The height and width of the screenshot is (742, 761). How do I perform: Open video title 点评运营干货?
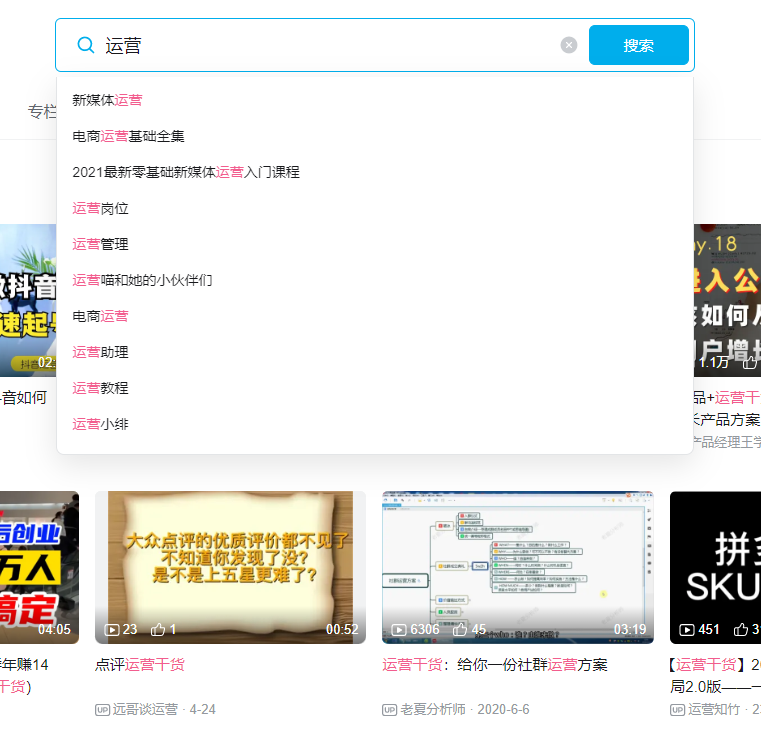[x=140, y=664]
